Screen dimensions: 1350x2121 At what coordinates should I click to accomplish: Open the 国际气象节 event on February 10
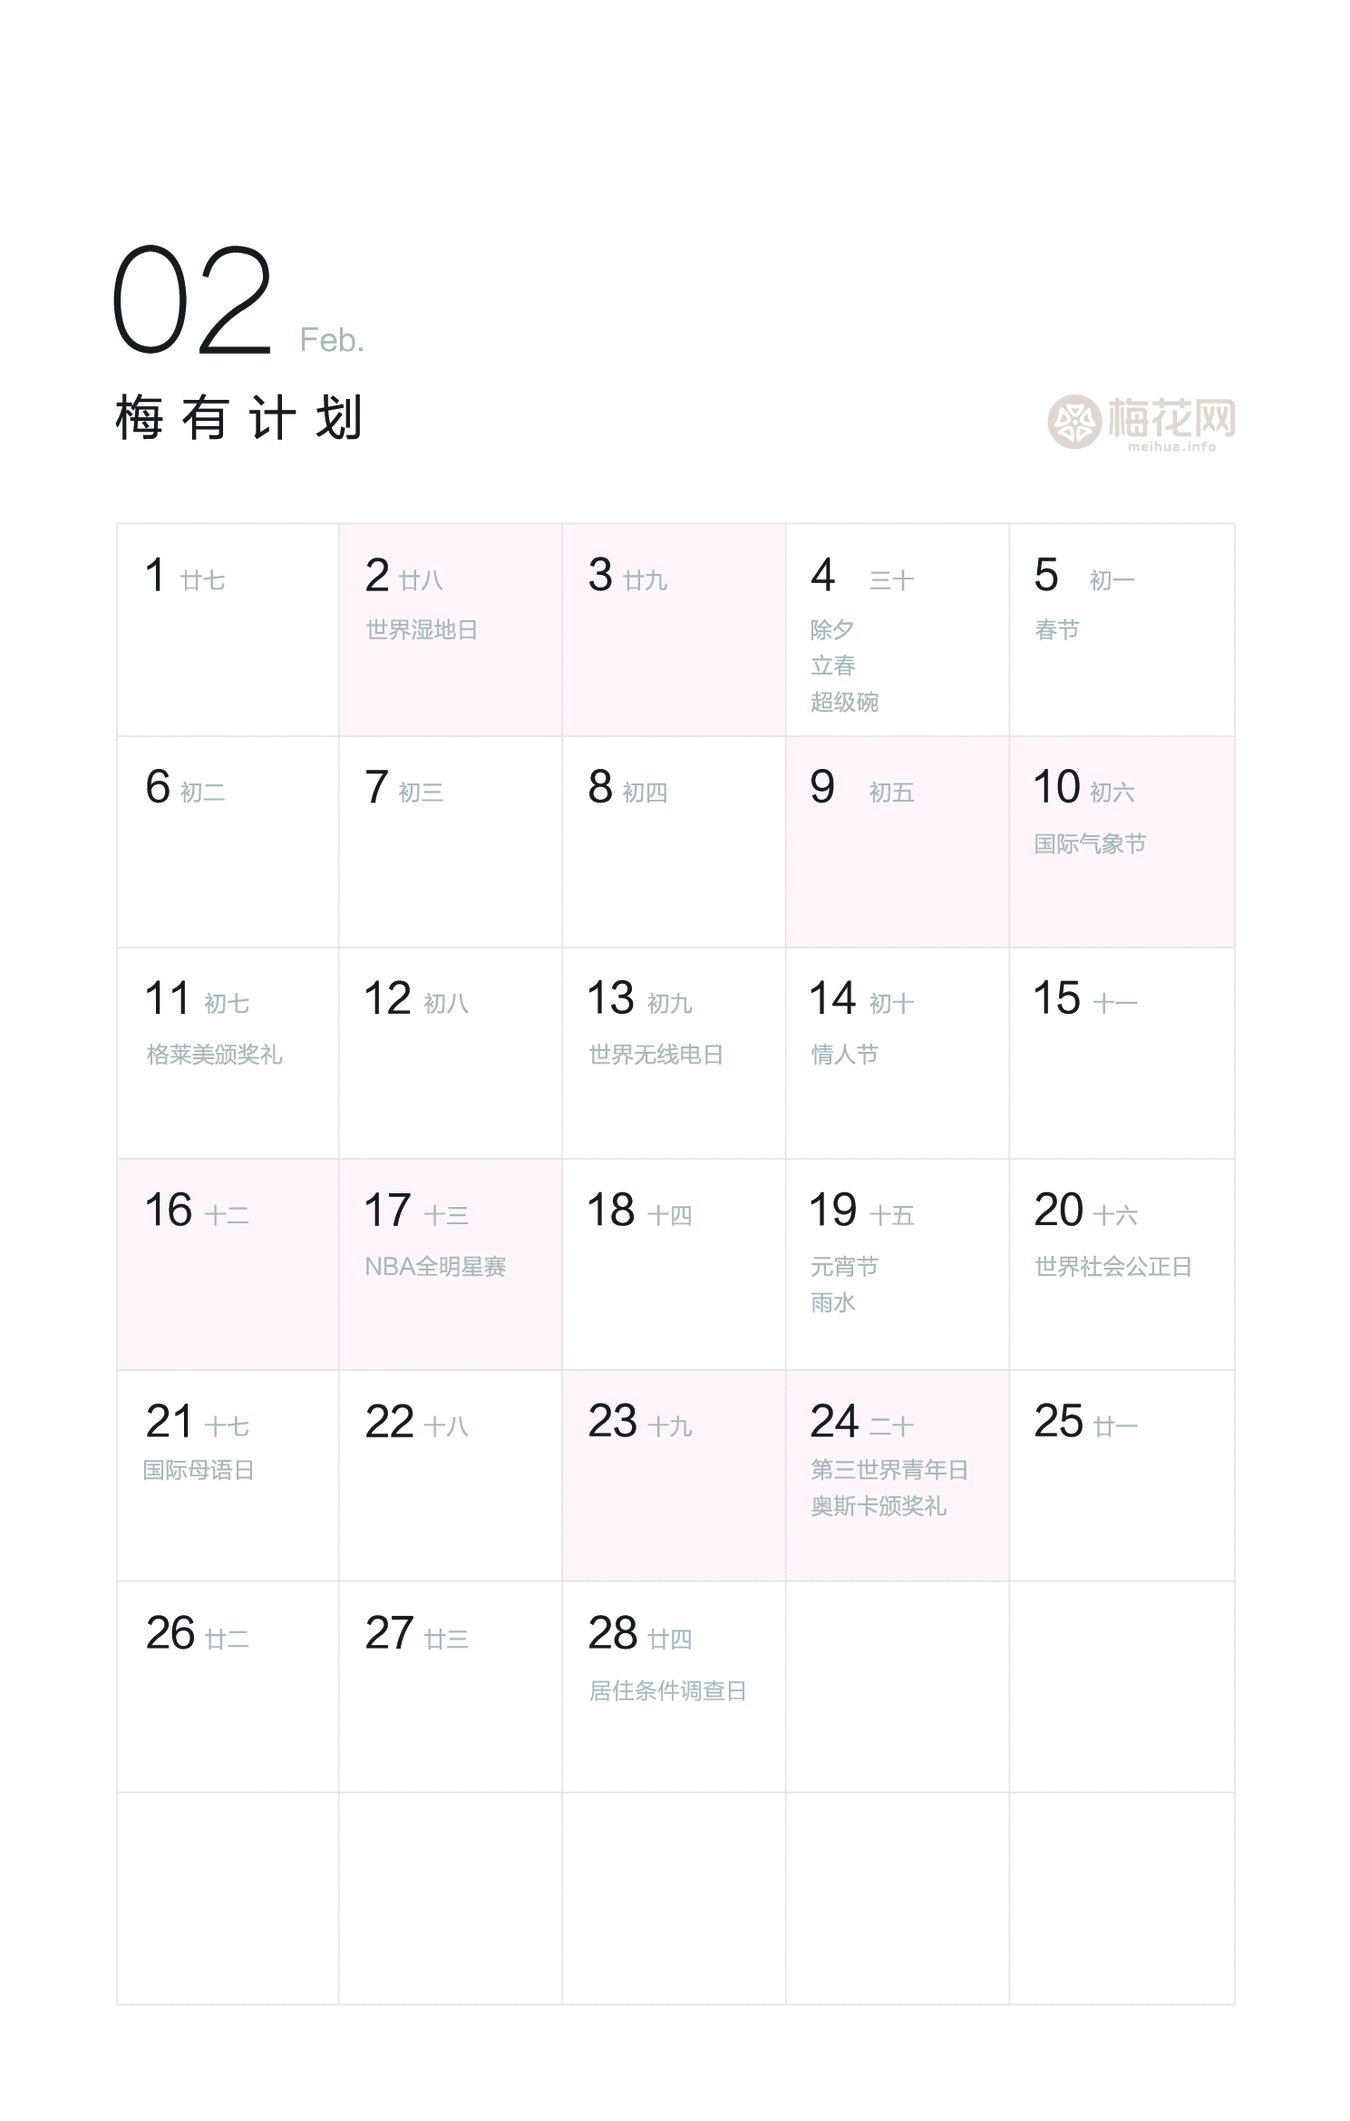[x=1089, y=844]
